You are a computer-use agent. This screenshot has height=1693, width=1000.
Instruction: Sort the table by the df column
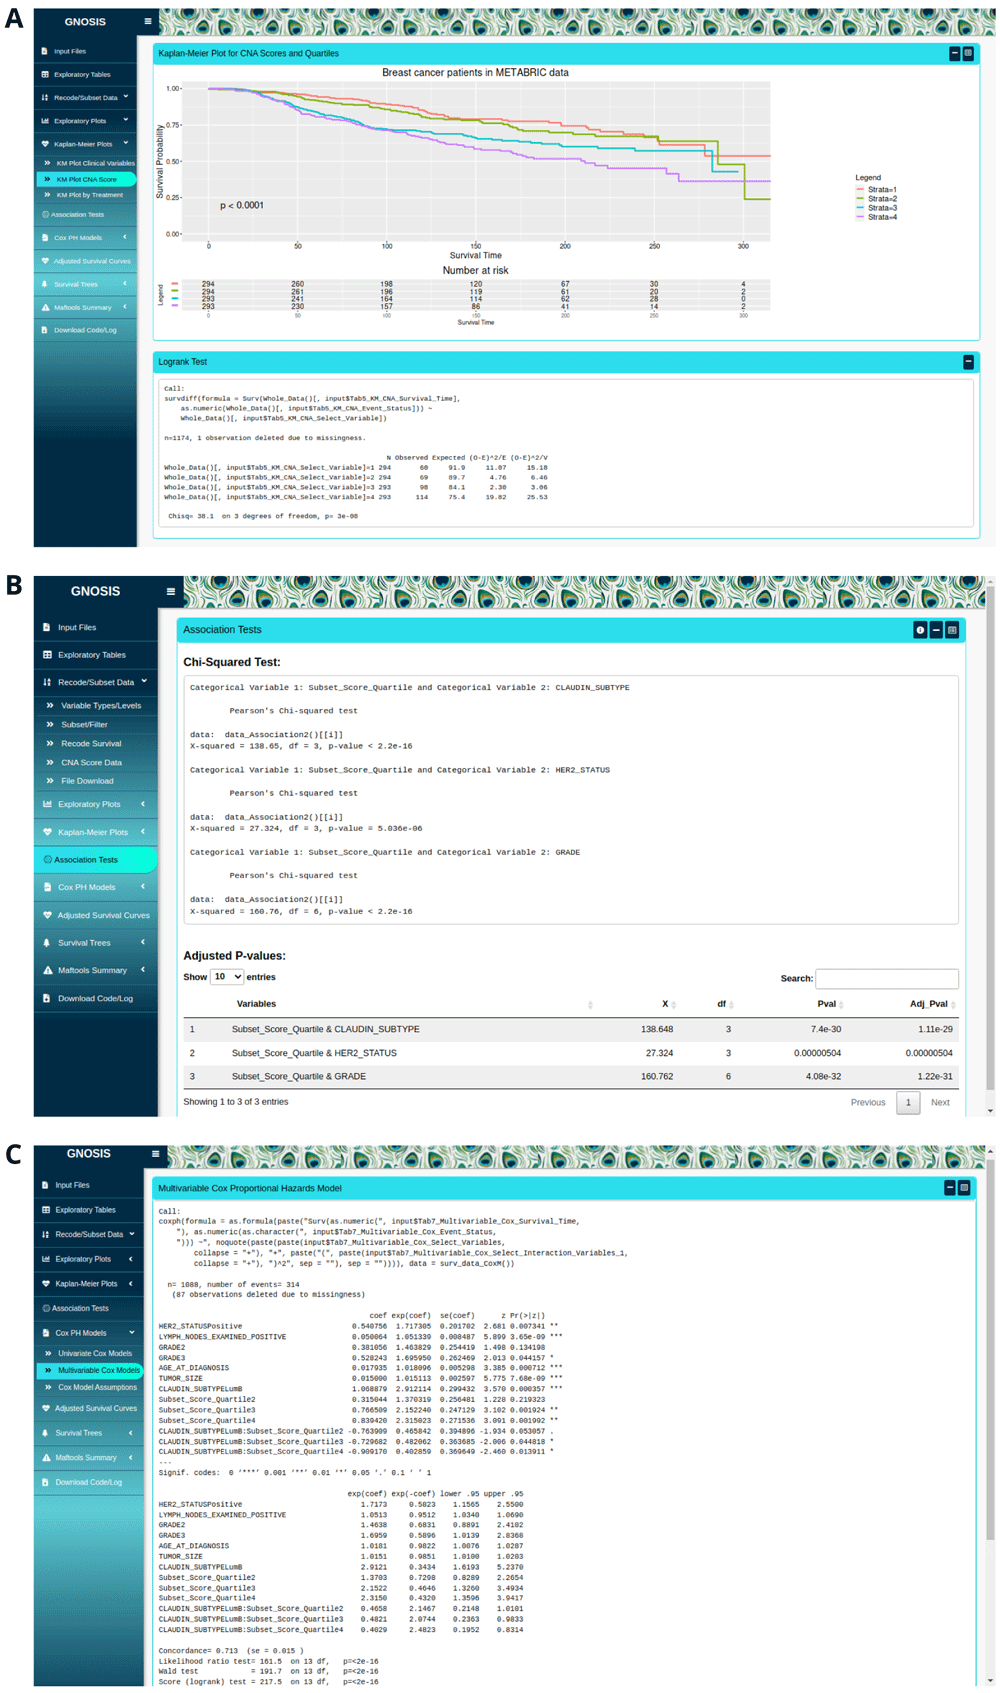(x=731, y=1004)
